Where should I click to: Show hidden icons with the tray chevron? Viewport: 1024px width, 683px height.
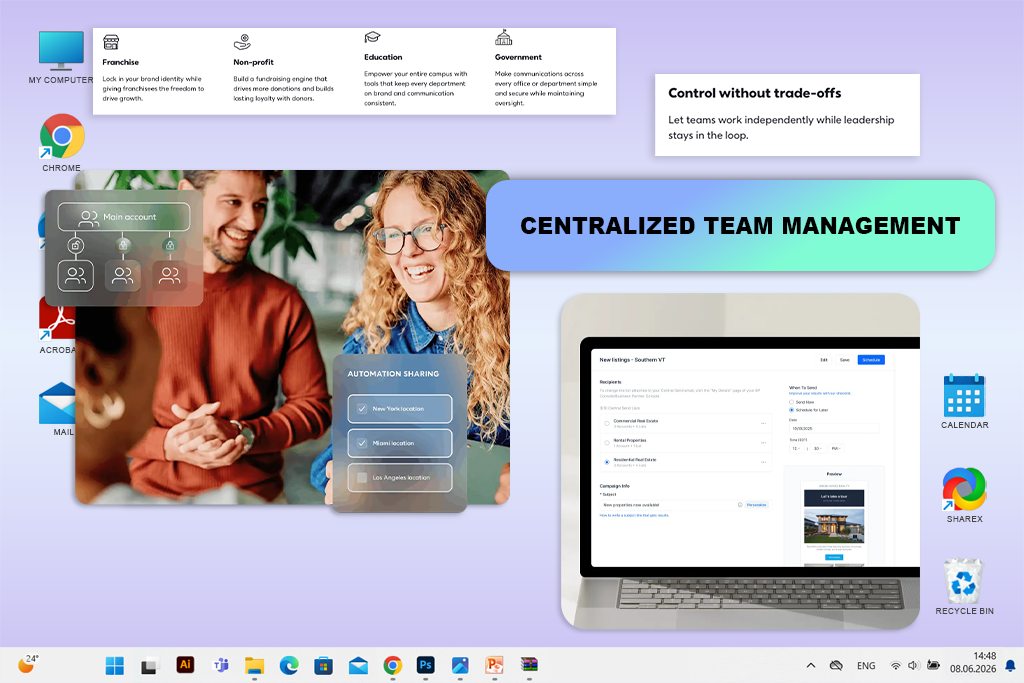[x=810, y=665]
